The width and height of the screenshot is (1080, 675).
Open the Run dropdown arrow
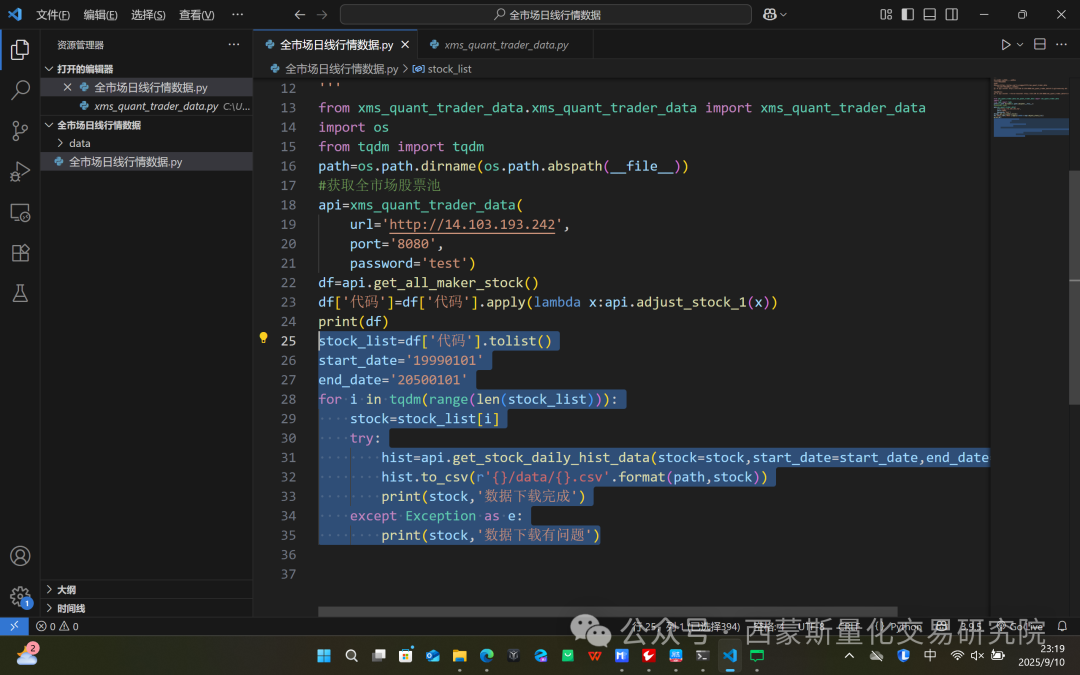click(1020, 45)
